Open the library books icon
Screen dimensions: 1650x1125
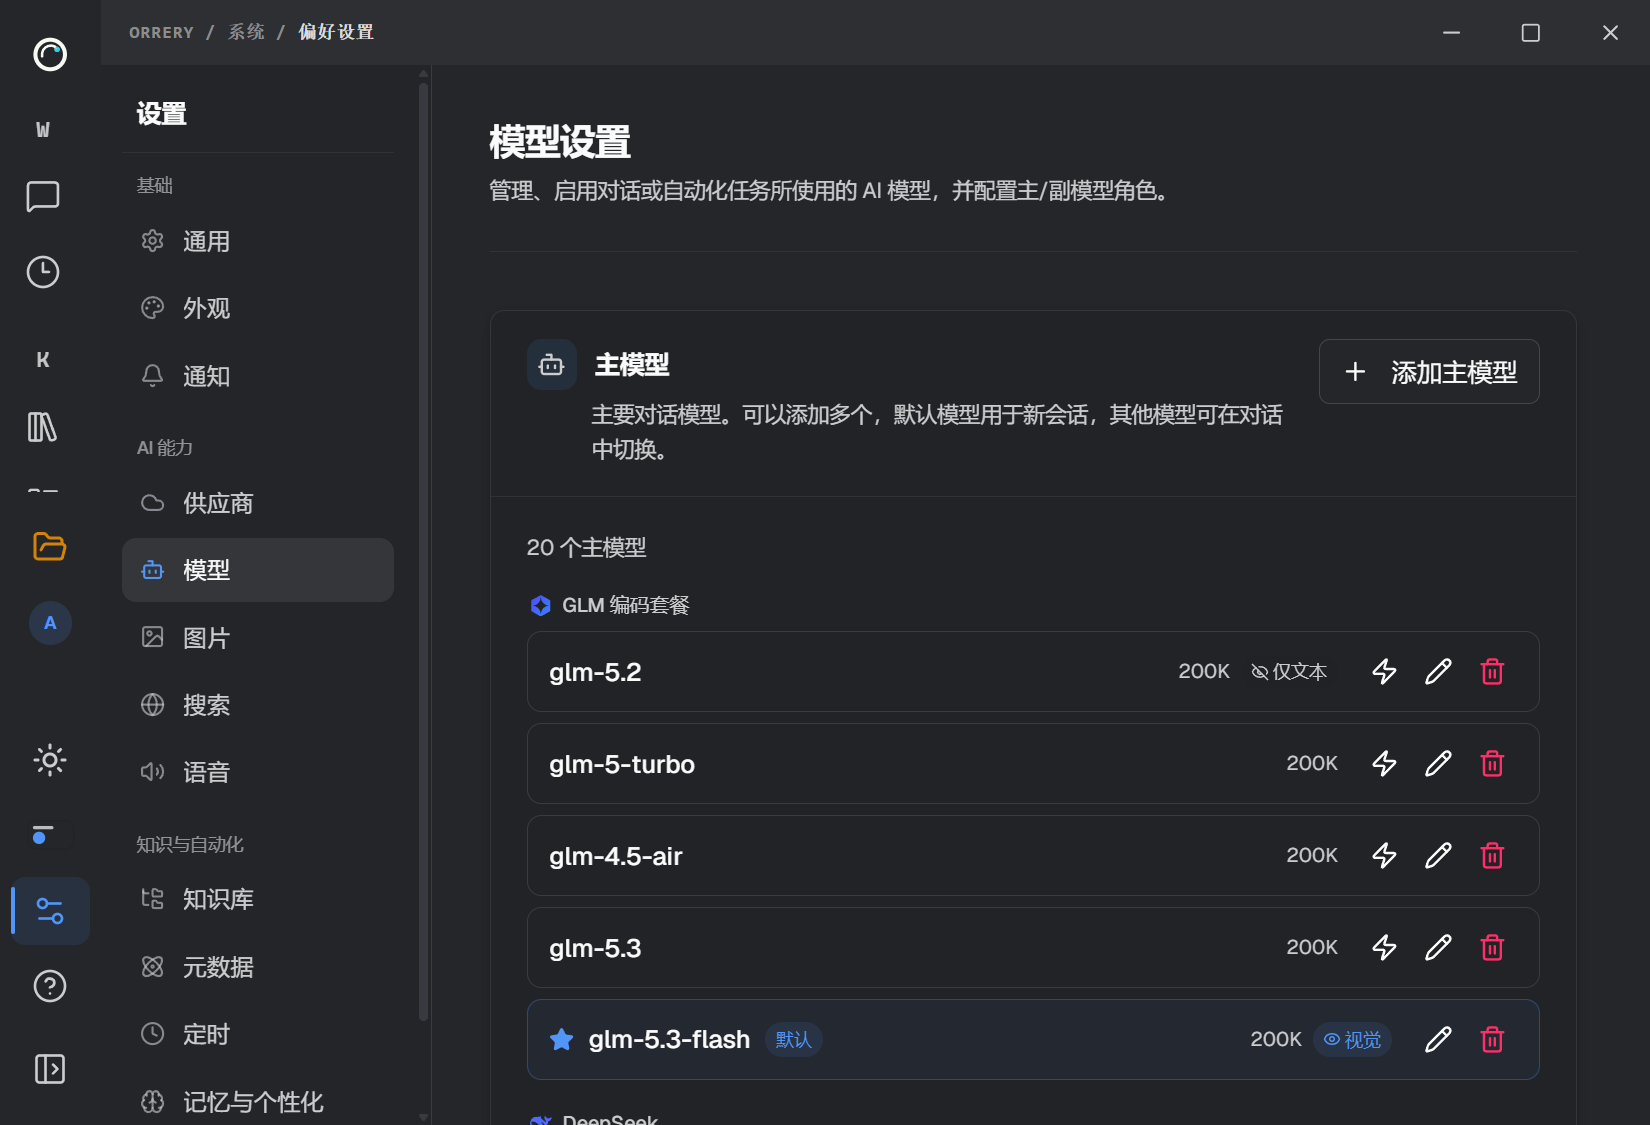pyautogui.click(x=43, y=427)
